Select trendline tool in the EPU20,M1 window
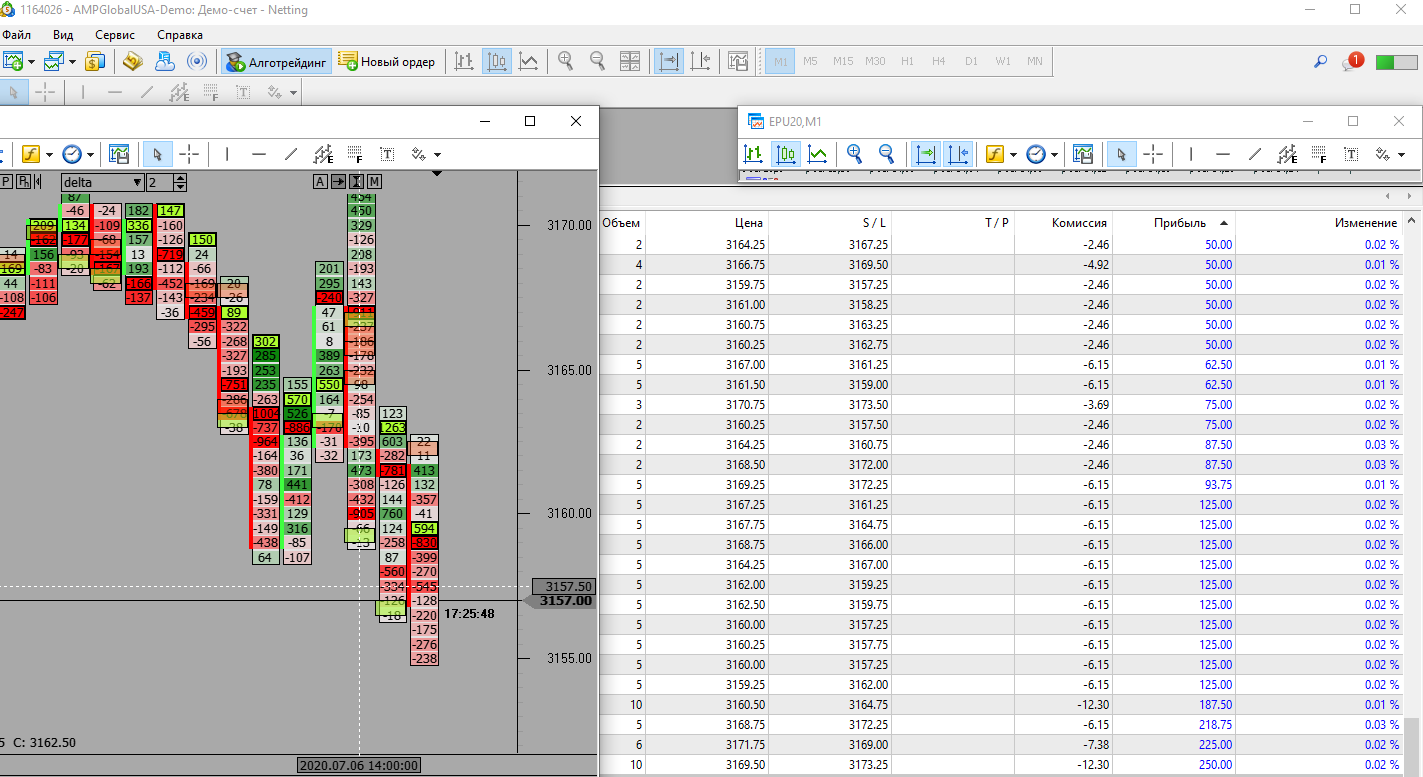This screenshot has width=1423, height=777. (1255, 154)
